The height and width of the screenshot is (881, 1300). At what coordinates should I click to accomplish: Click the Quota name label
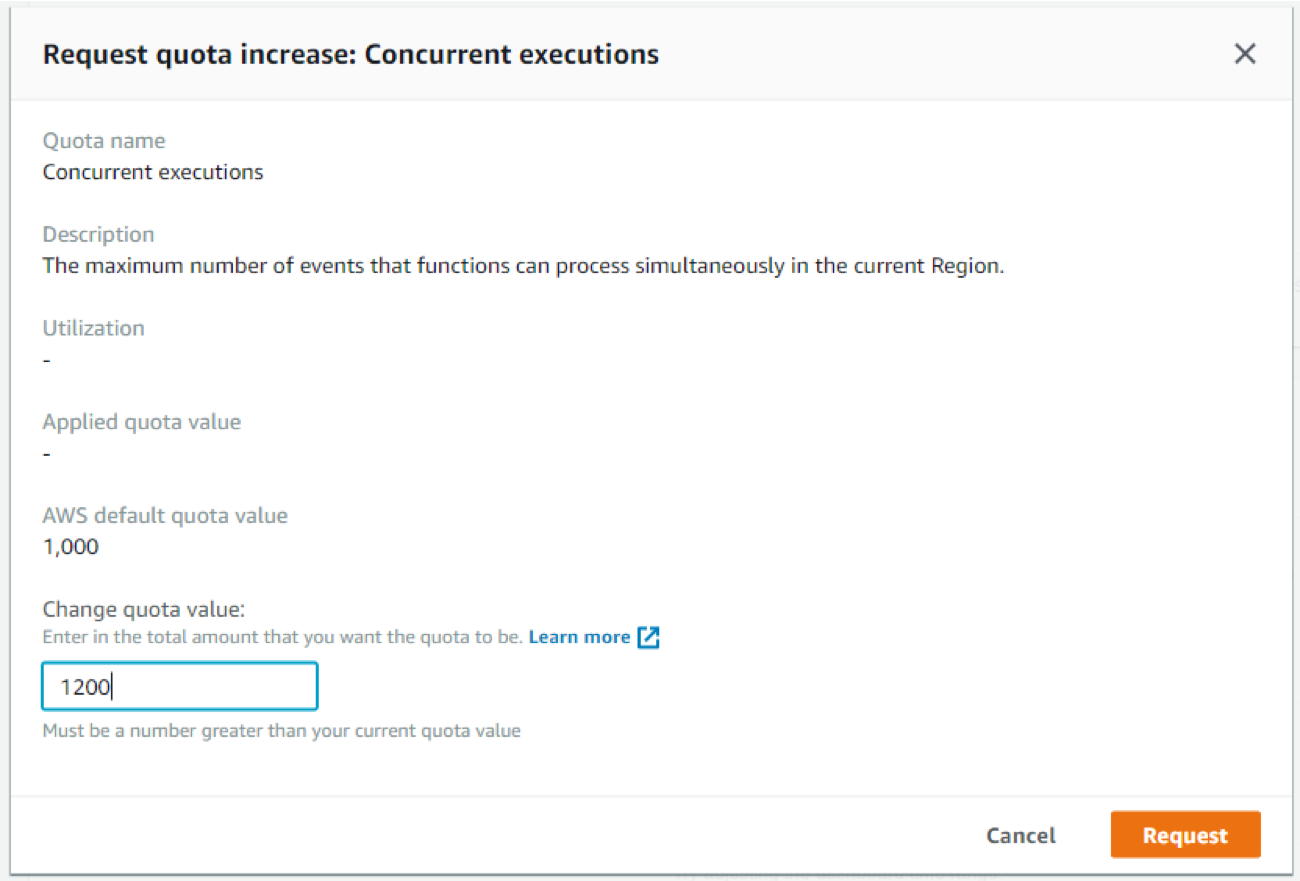104,141
